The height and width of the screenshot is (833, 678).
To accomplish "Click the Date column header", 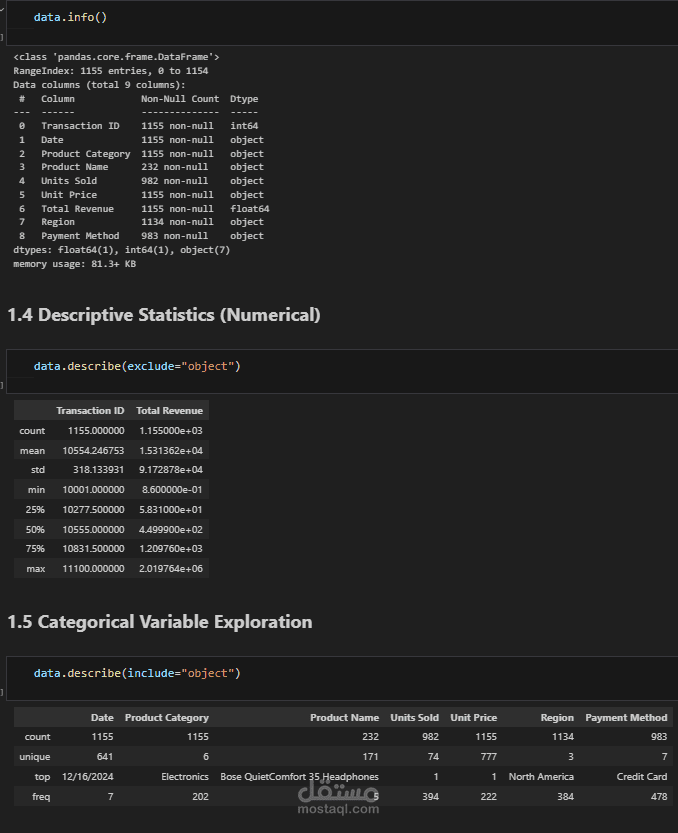I will point(102,718).
